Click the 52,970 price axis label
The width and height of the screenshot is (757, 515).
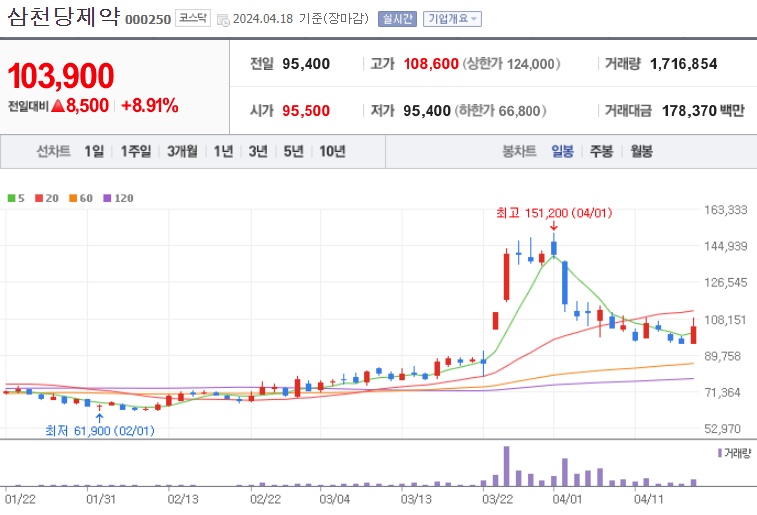(x=722, y=429)
